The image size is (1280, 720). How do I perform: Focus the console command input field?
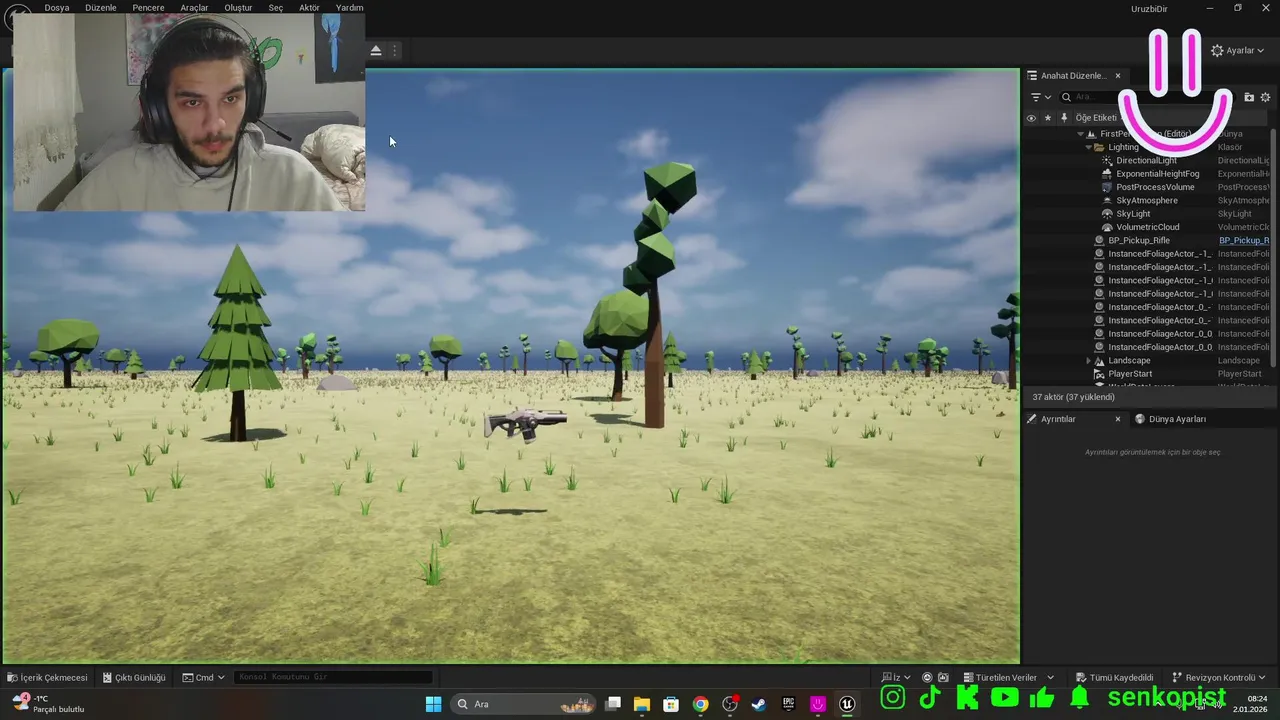[x=333, y=677]
